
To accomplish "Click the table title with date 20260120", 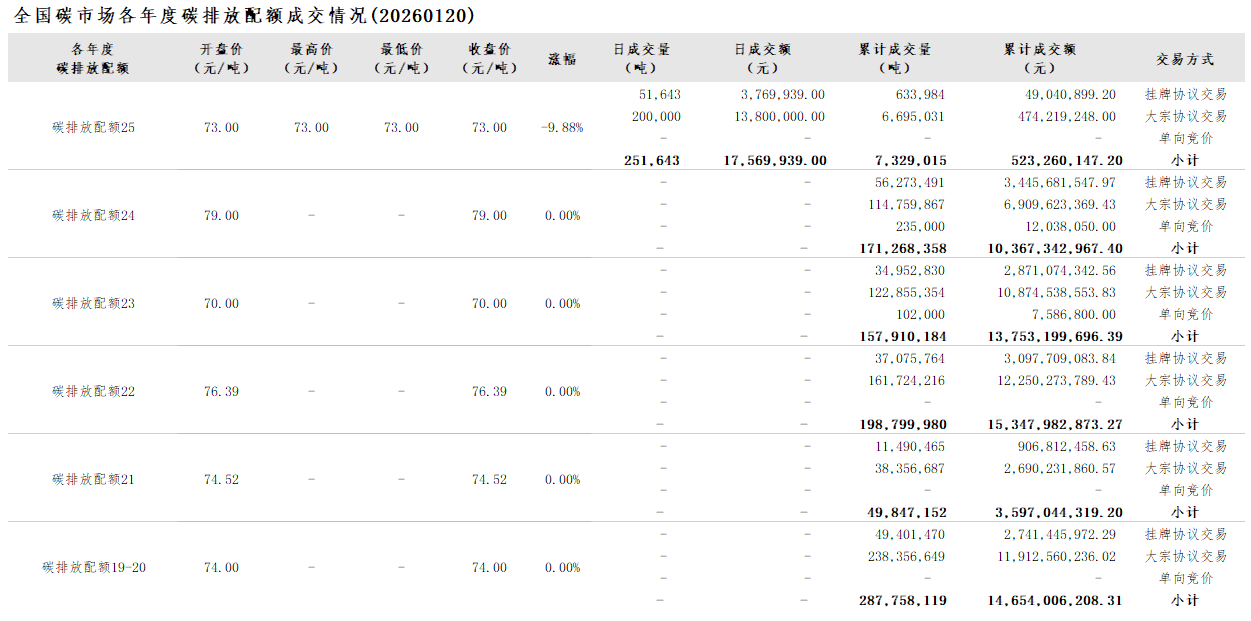I will coord(245,16).
